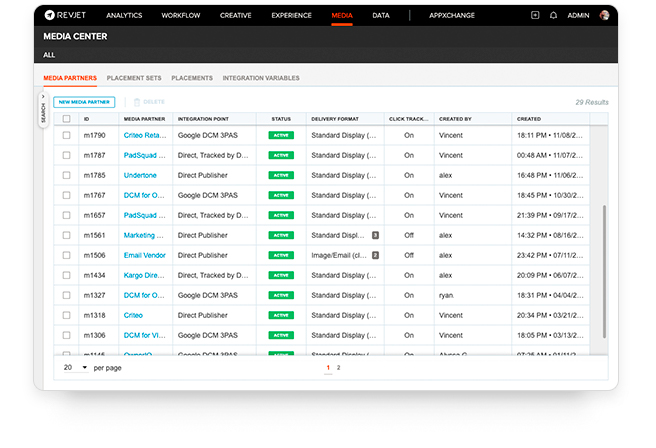This screenshot has height=448, width=656.
Task: Click '29 Results' text
Action: point(592,102)
